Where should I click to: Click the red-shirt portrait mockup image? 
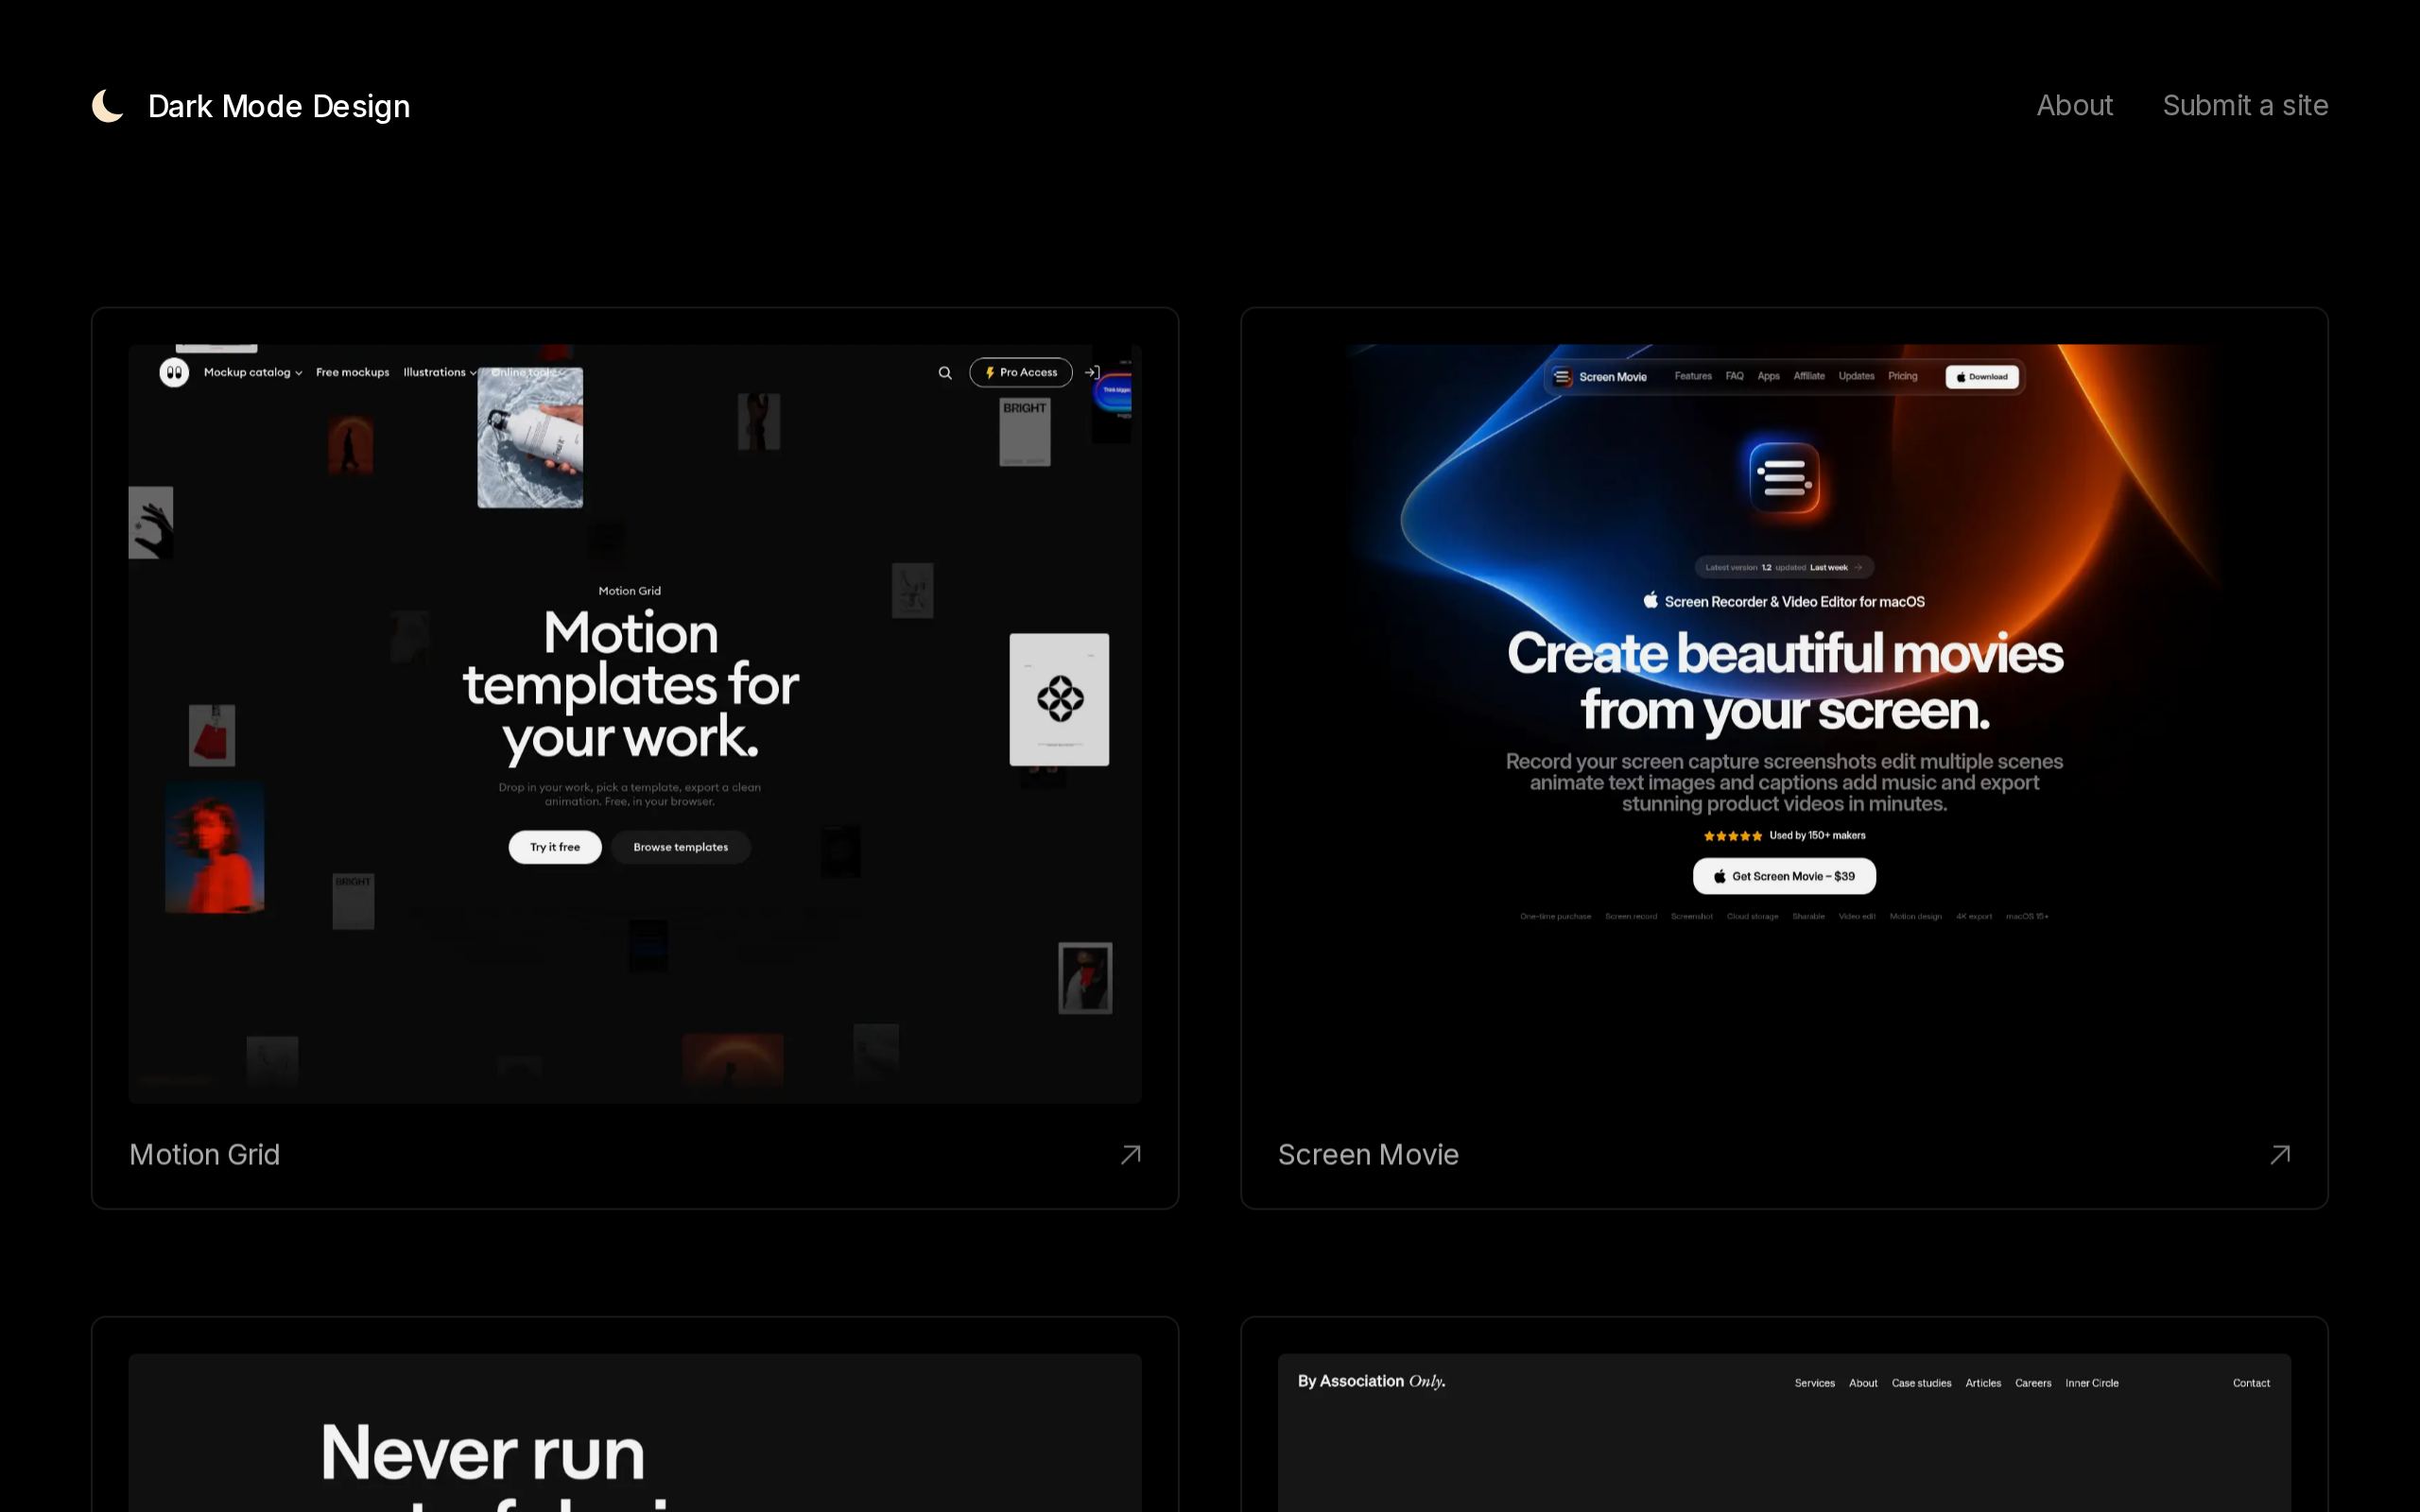[214, 847]
